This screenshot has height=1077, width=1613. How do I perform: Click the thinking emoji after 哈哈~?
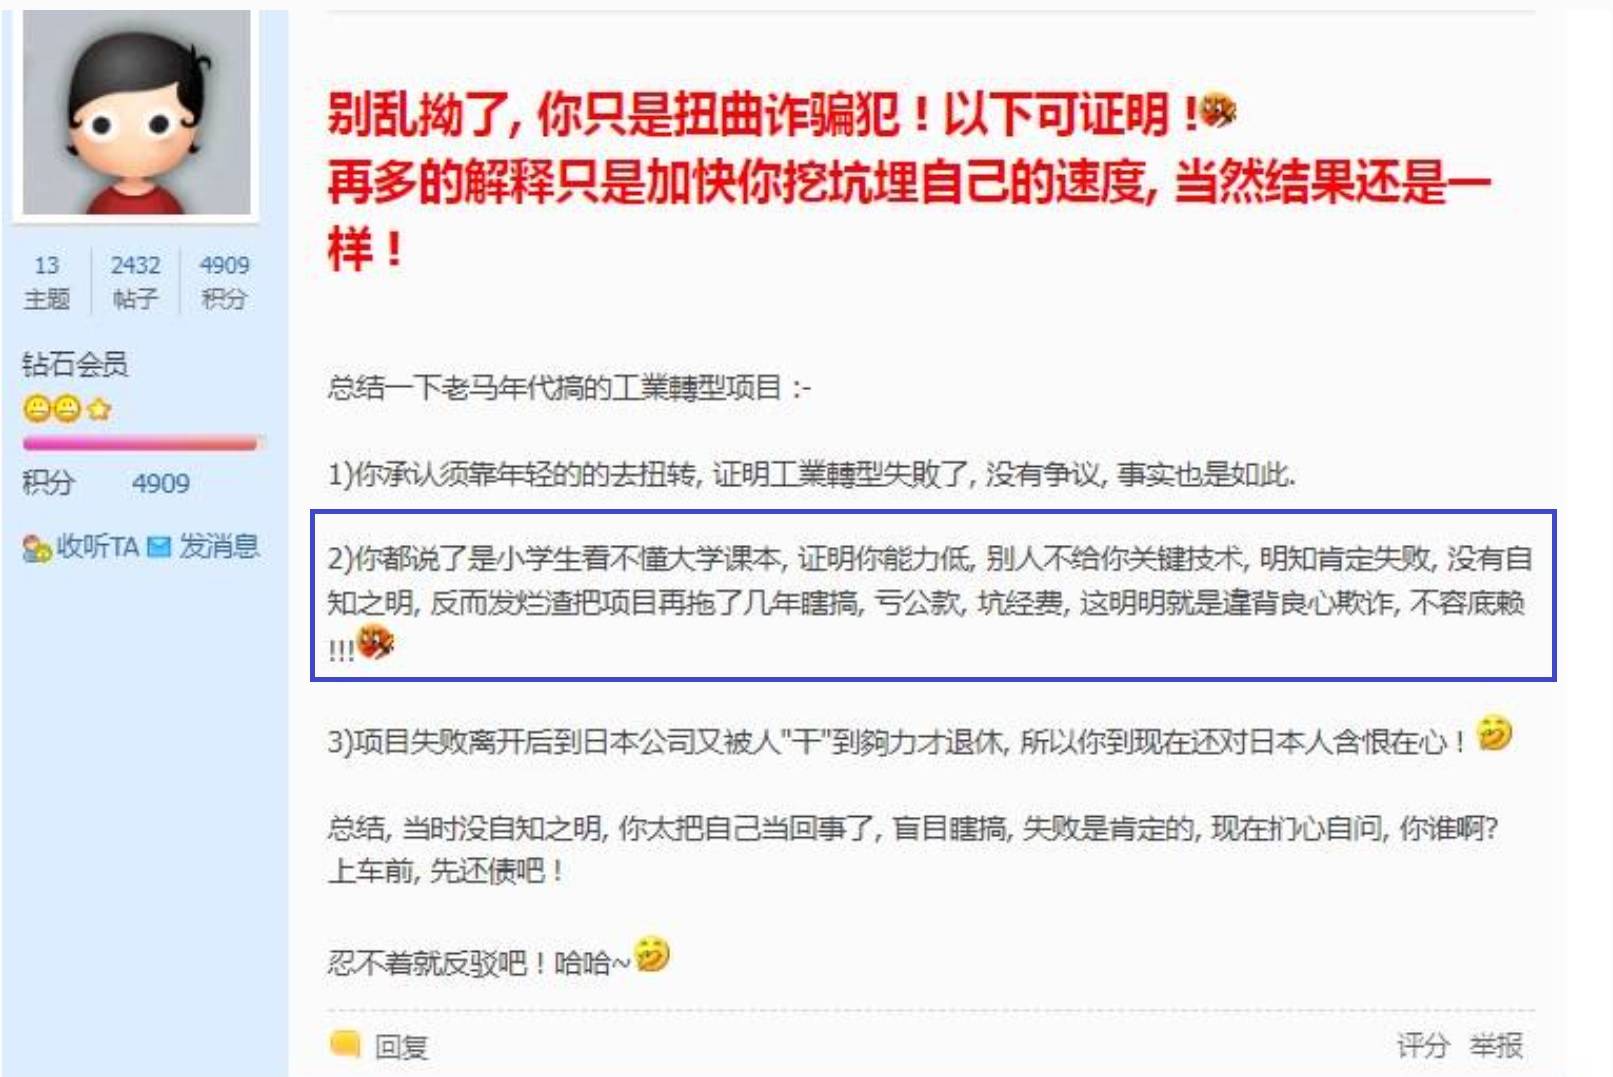click(x=652, y=955)
